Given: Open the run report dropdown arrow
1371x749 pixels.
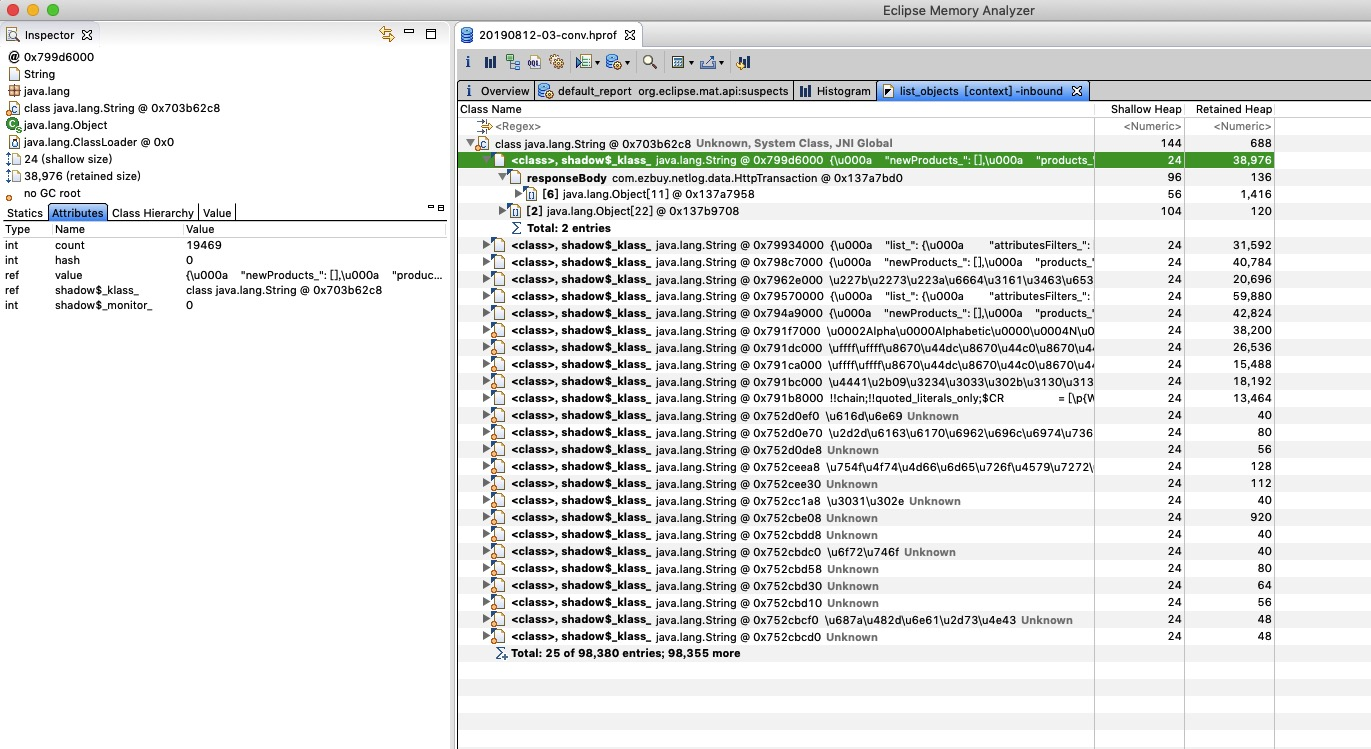Looking at the screenshot, I should click(597, 63).
